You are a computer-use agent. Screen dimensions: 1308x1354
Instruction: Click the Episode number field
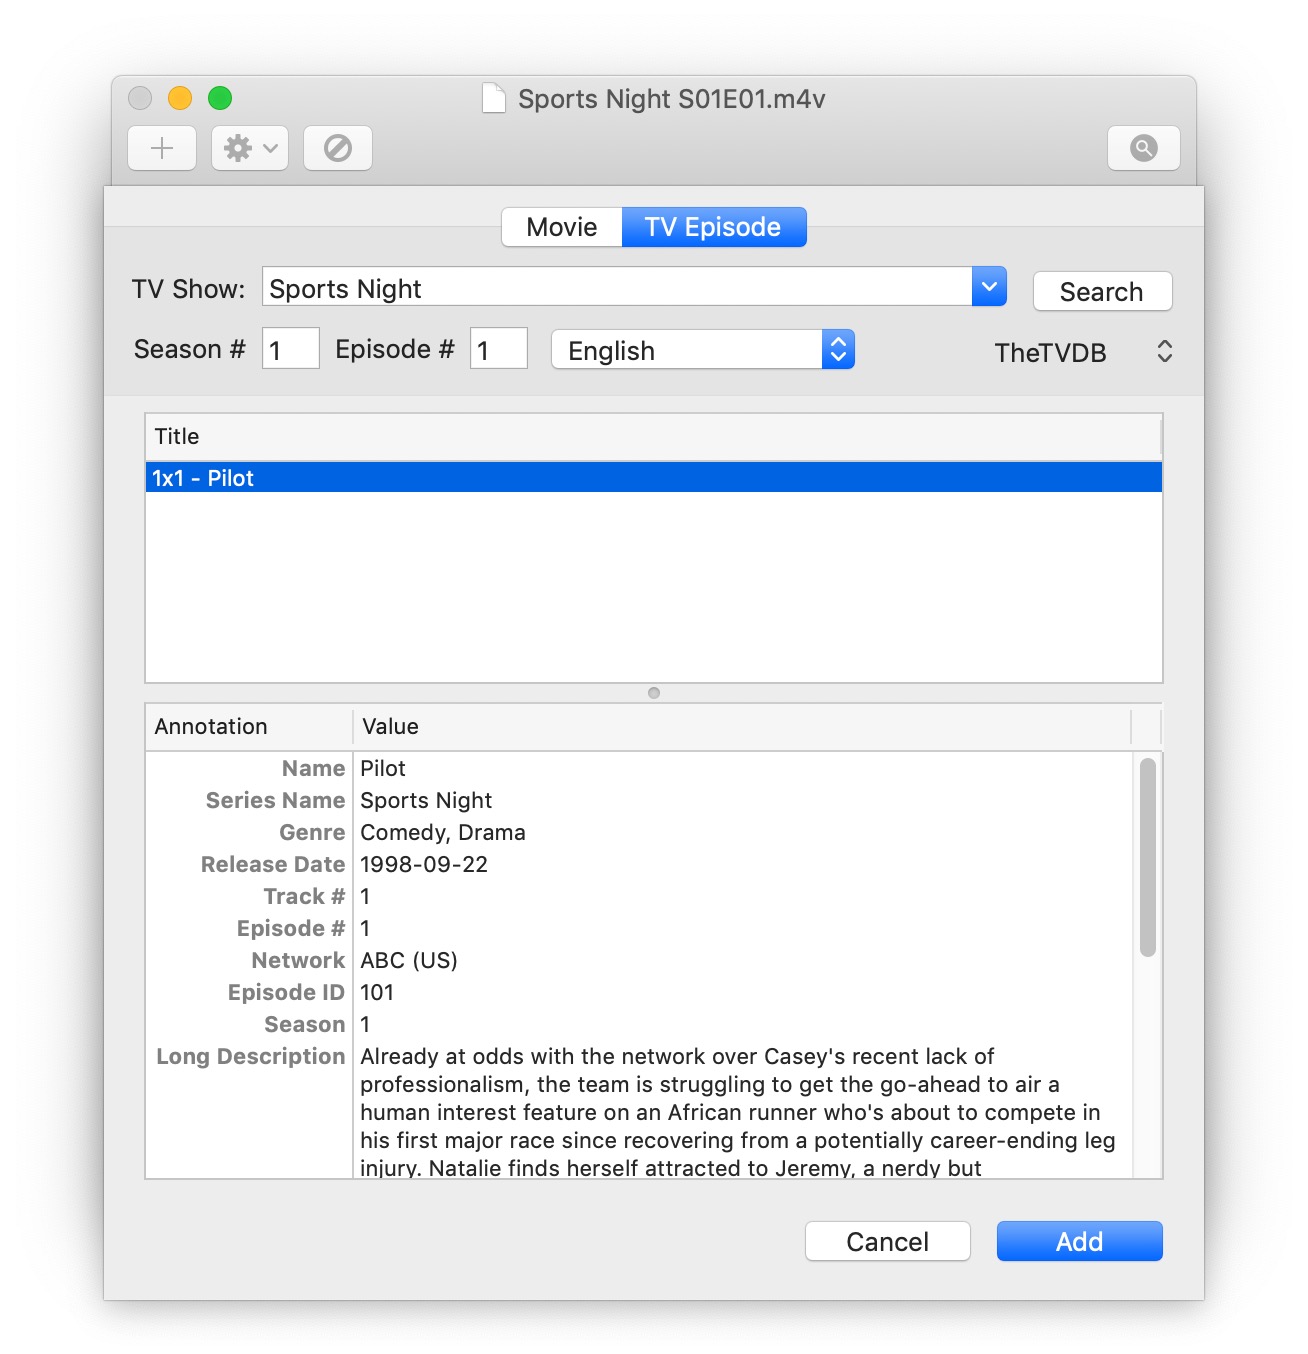tap(499, 349)
